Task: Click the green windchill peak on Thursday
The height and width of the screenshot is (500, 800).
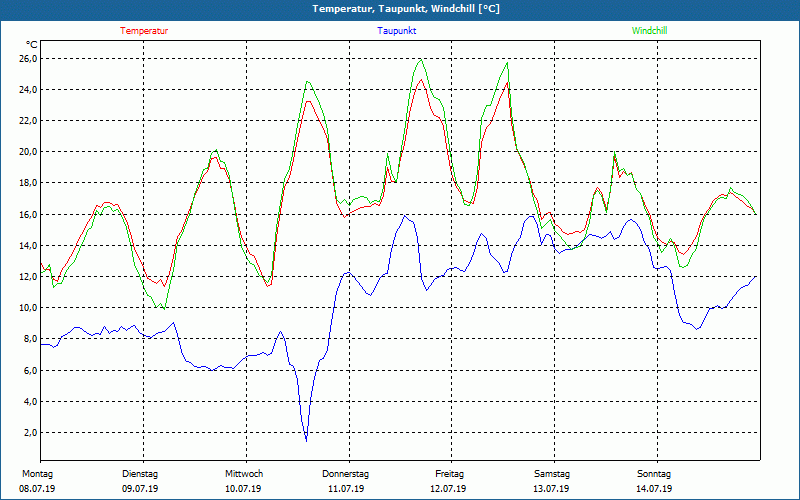Action: [x=421, y=60]
